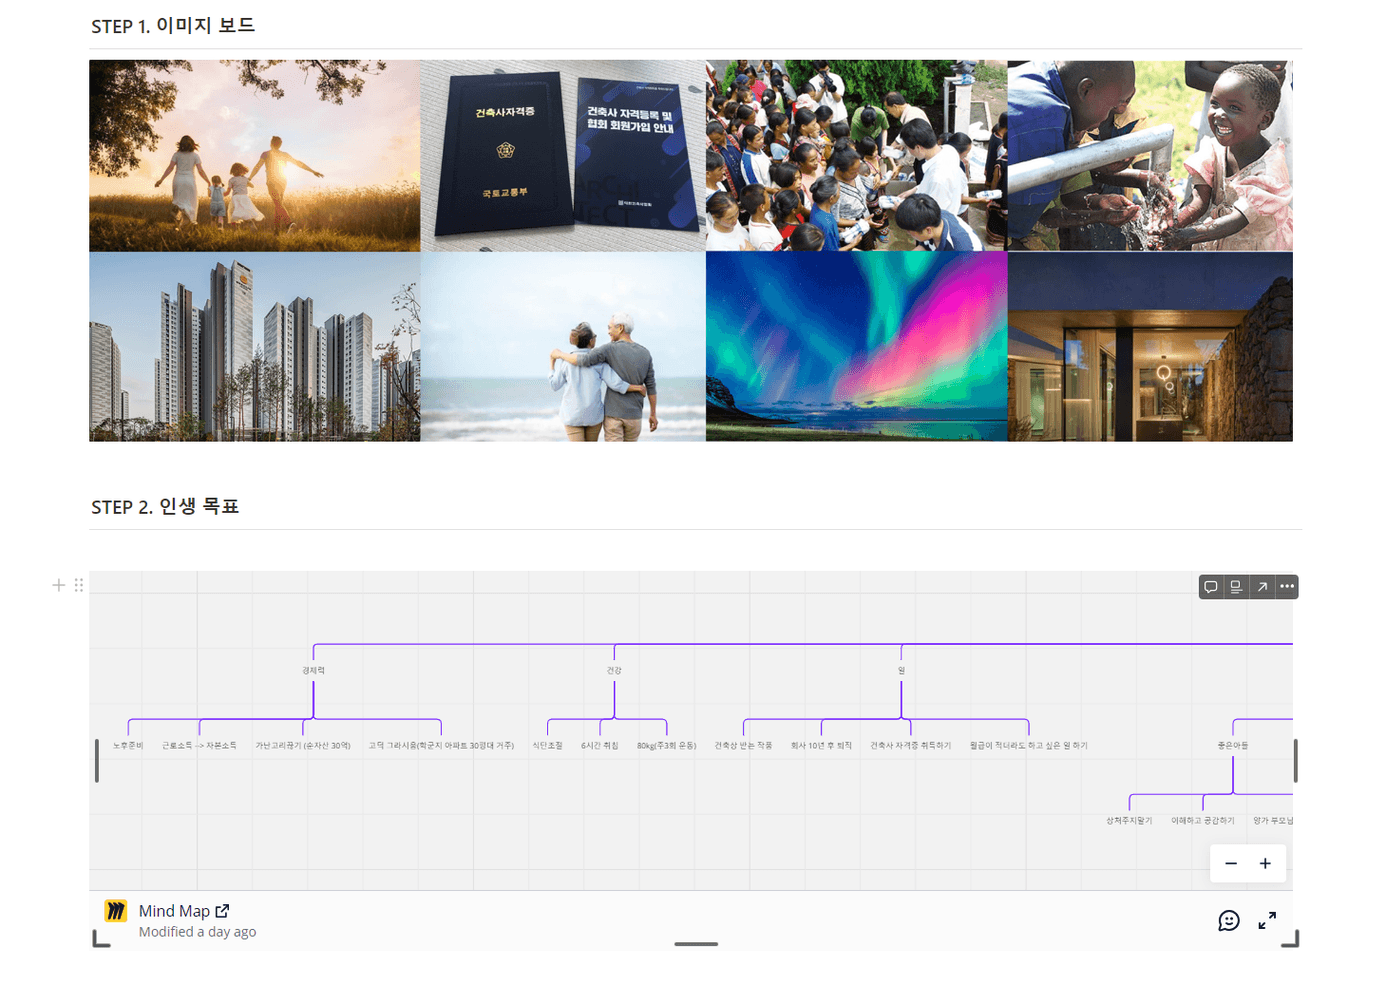Screen dimensions: 1386x1002
Task: Open the modern house night image
Action: coord(1150,347)
